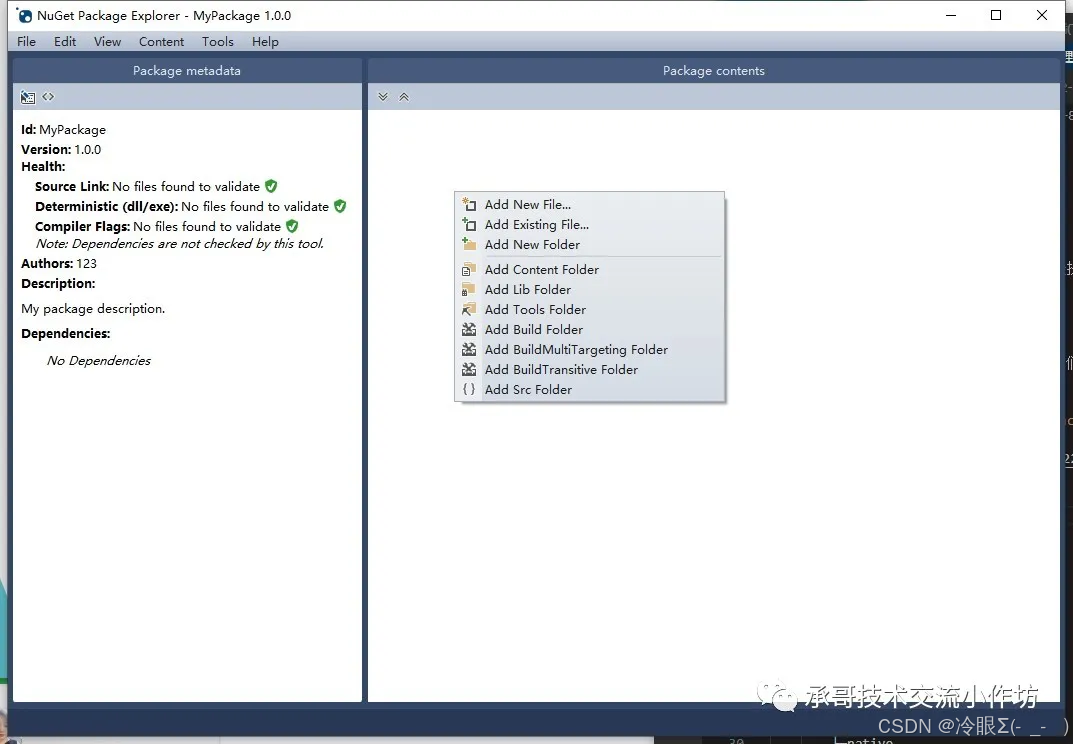Click the Authors value 123
The image size is (1073, 744).
86,264
